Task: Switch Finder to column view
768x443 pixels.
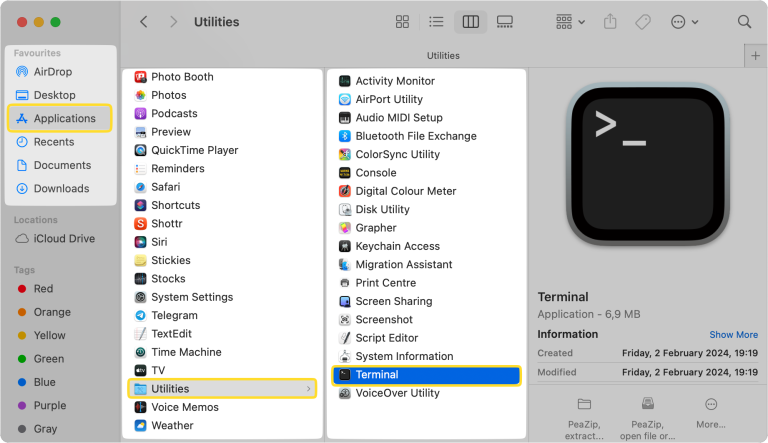Action: click(x=470, y=22)
